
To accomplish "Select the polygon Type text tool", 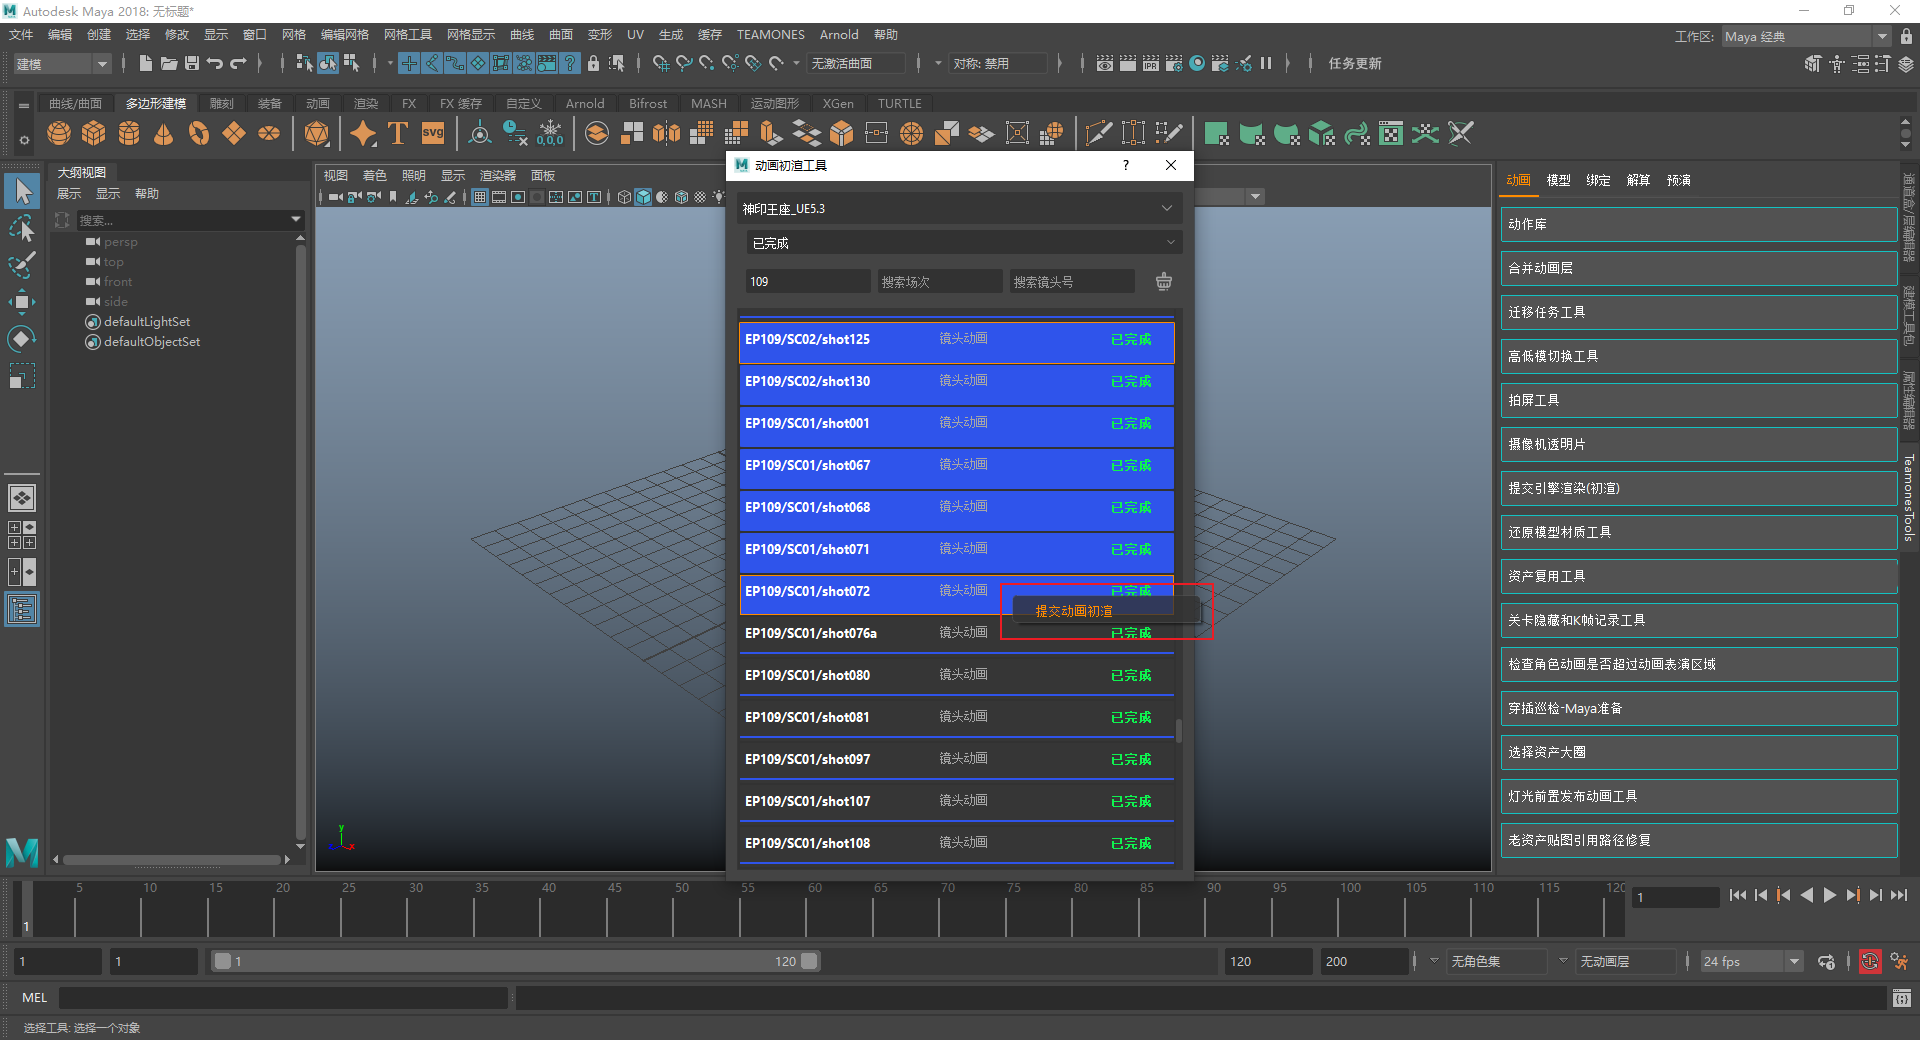I will point(398,134).
